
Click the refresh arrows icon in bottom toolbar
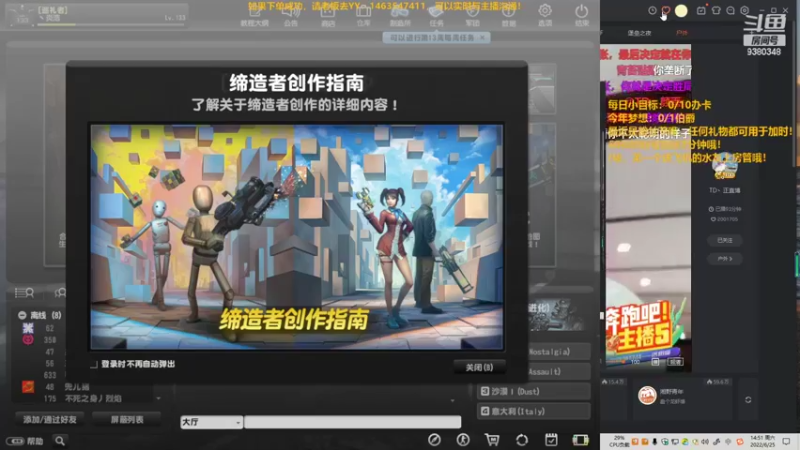521,440
